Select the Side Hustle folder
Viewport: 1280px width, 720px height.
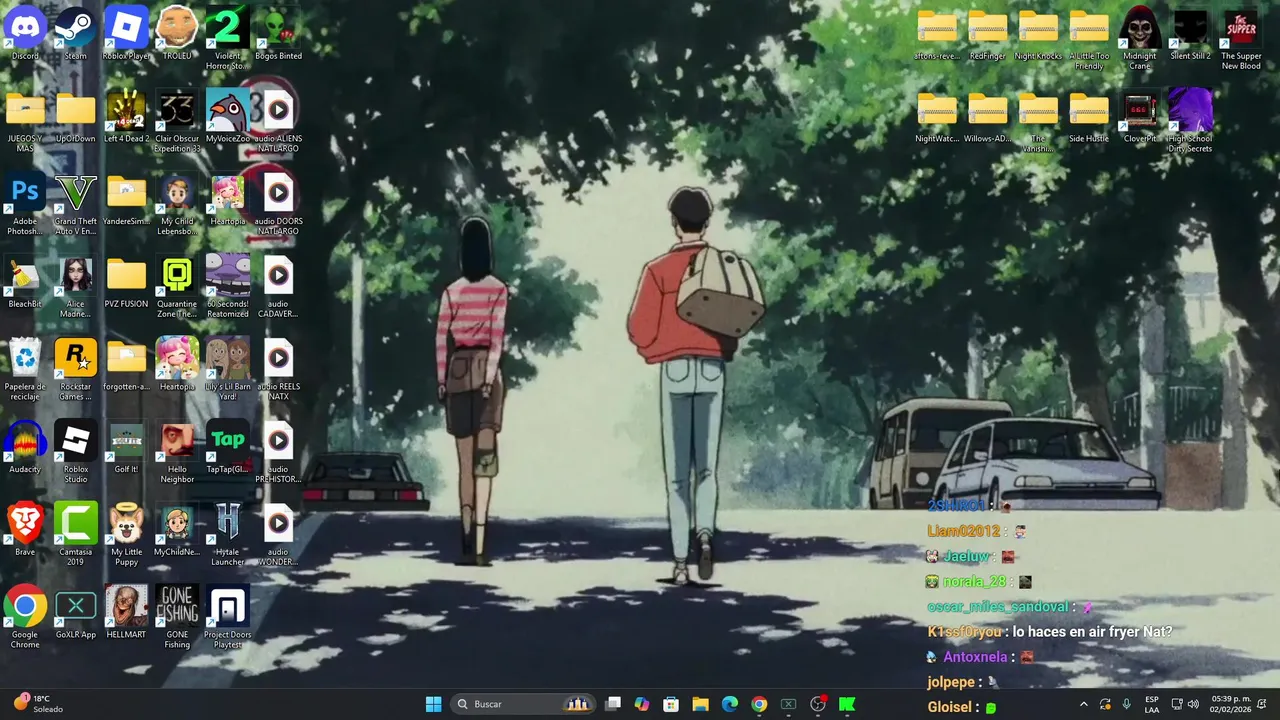(x=1089, y=117)
